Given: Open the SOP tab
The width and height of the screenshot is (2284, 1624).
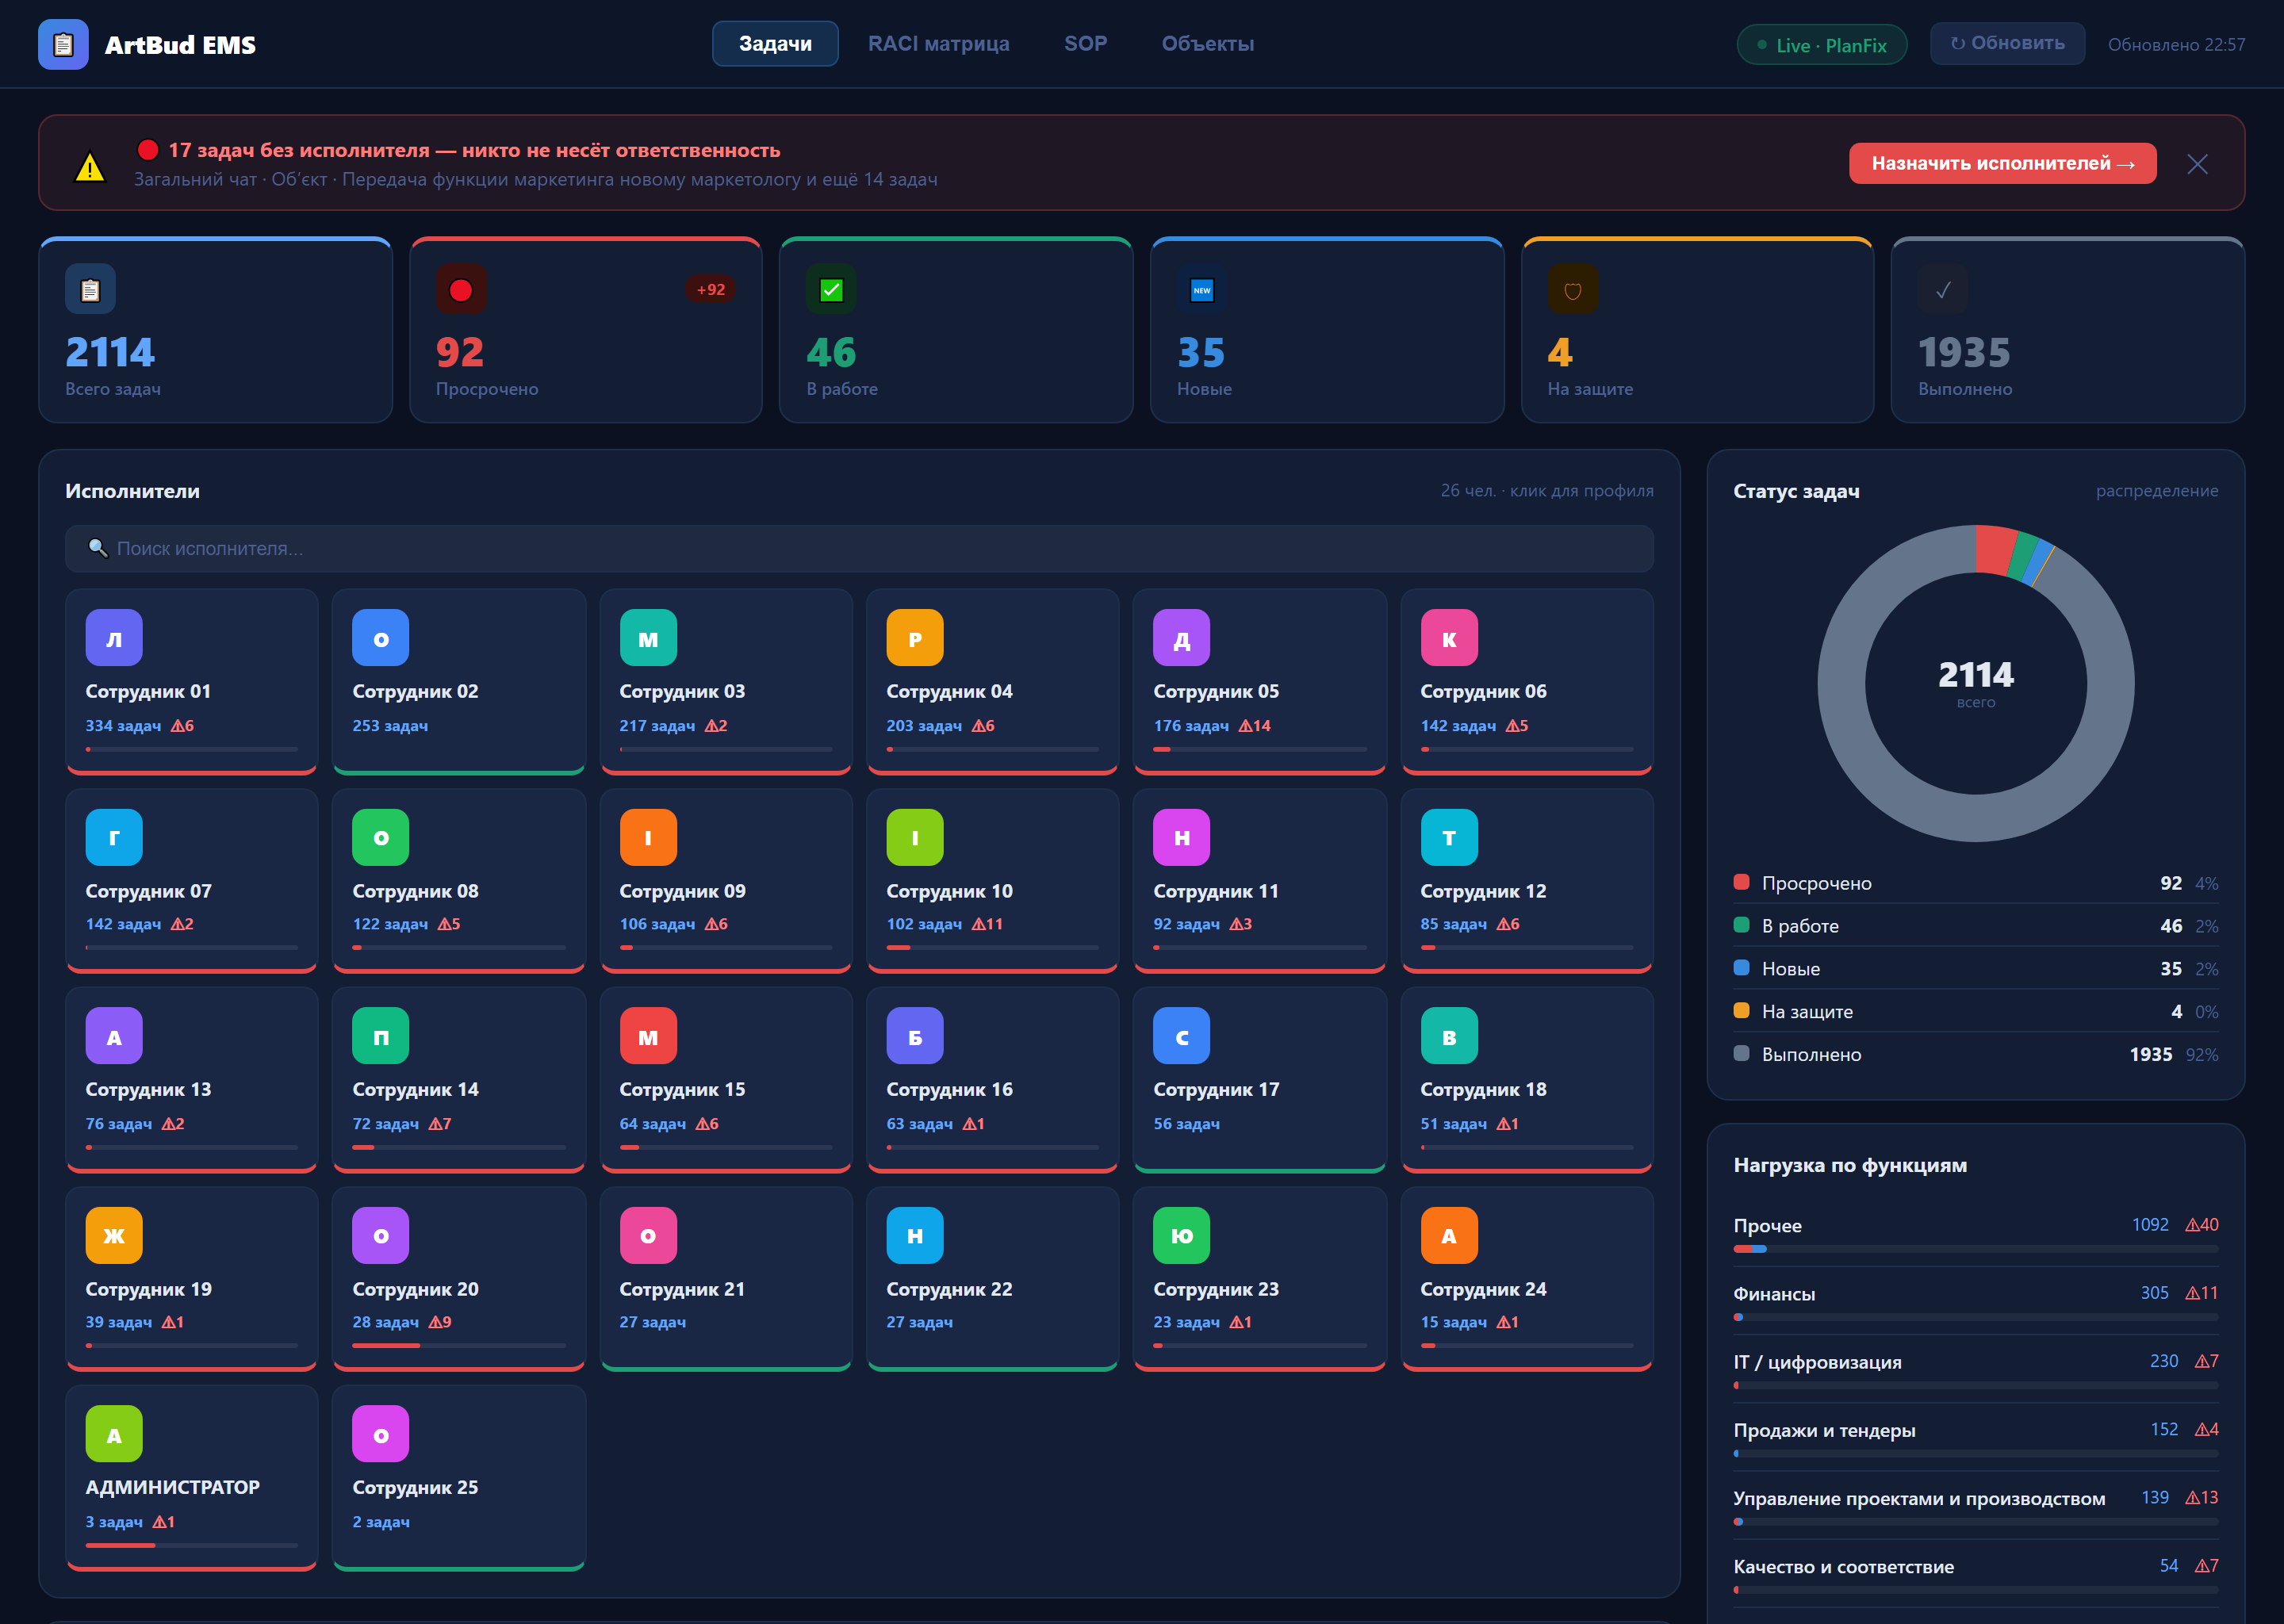Looking at the screenshot, I should point(1085,44).
